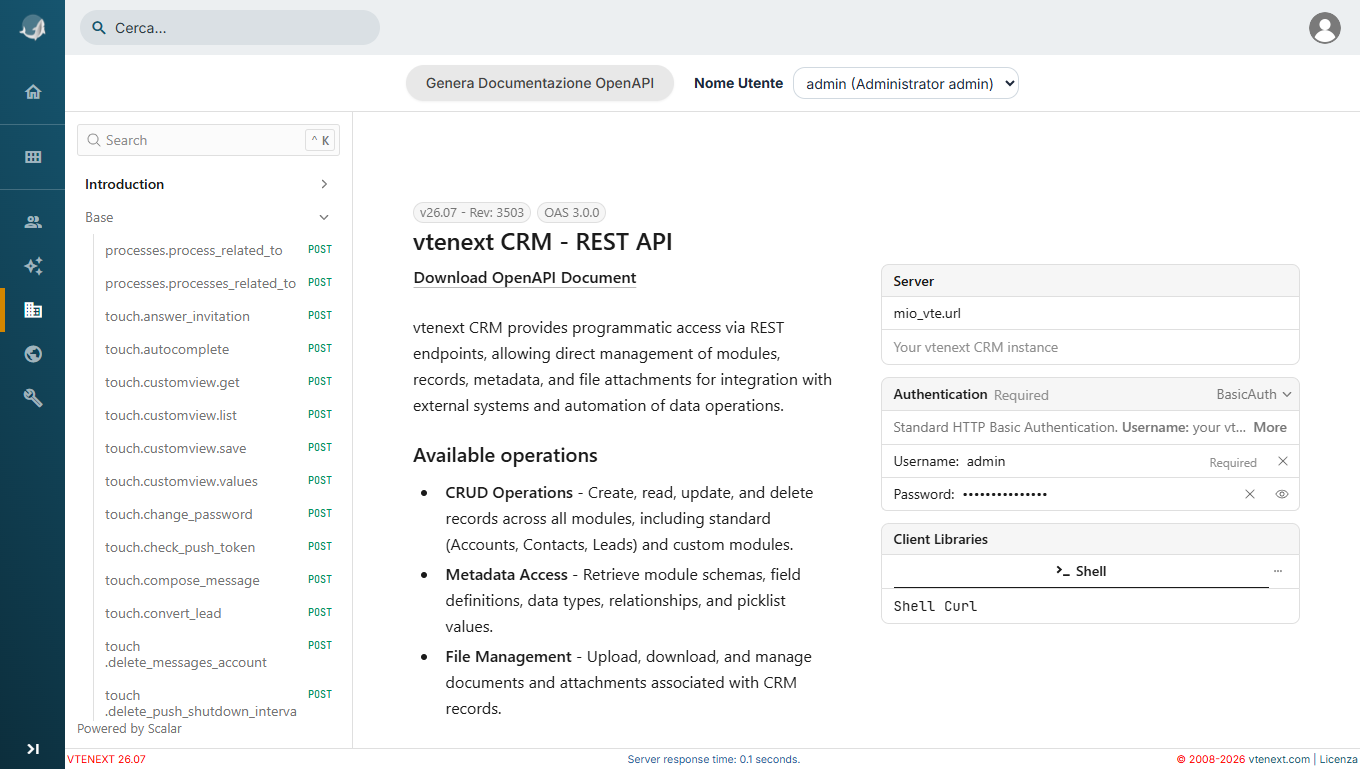This screenshot has width=1360, height=769.
Task: Select the building company icon in sidebar
Action: tap(33, 310)
